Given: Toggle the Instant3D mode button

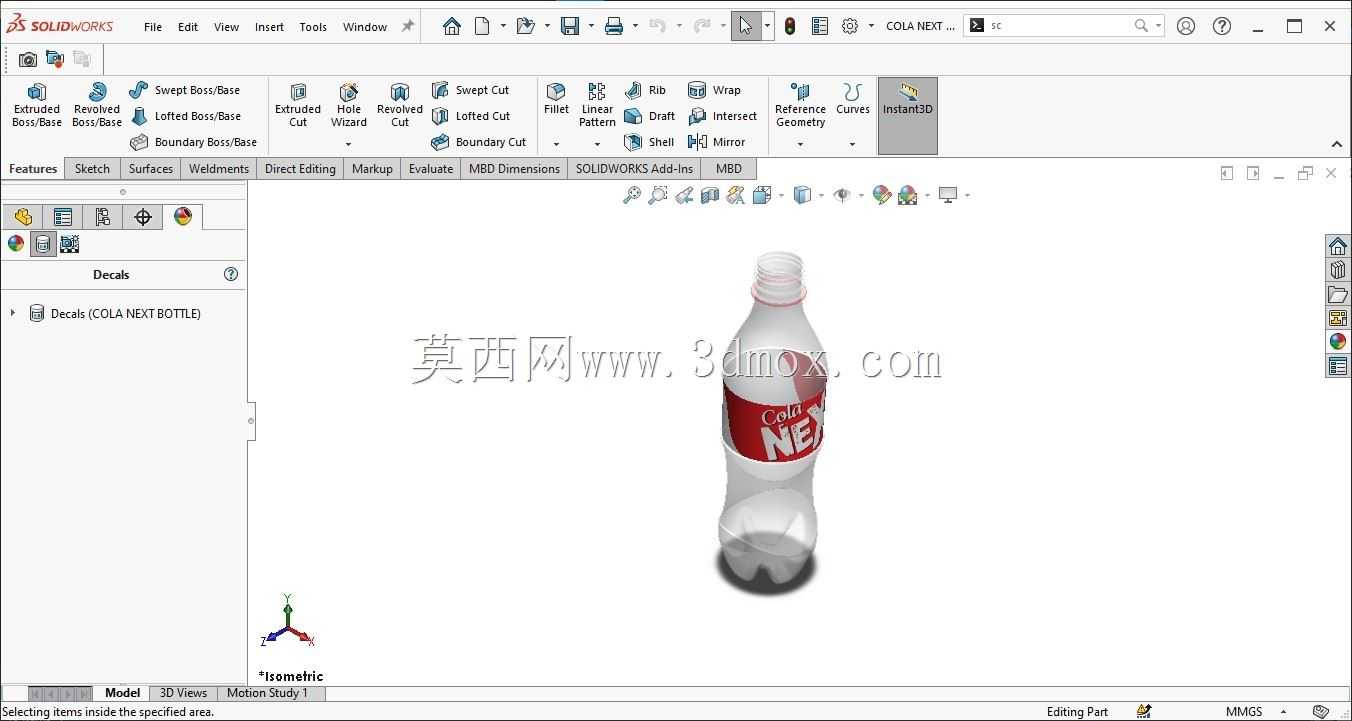Looking at the screenshot, I should tap(908, 116).
